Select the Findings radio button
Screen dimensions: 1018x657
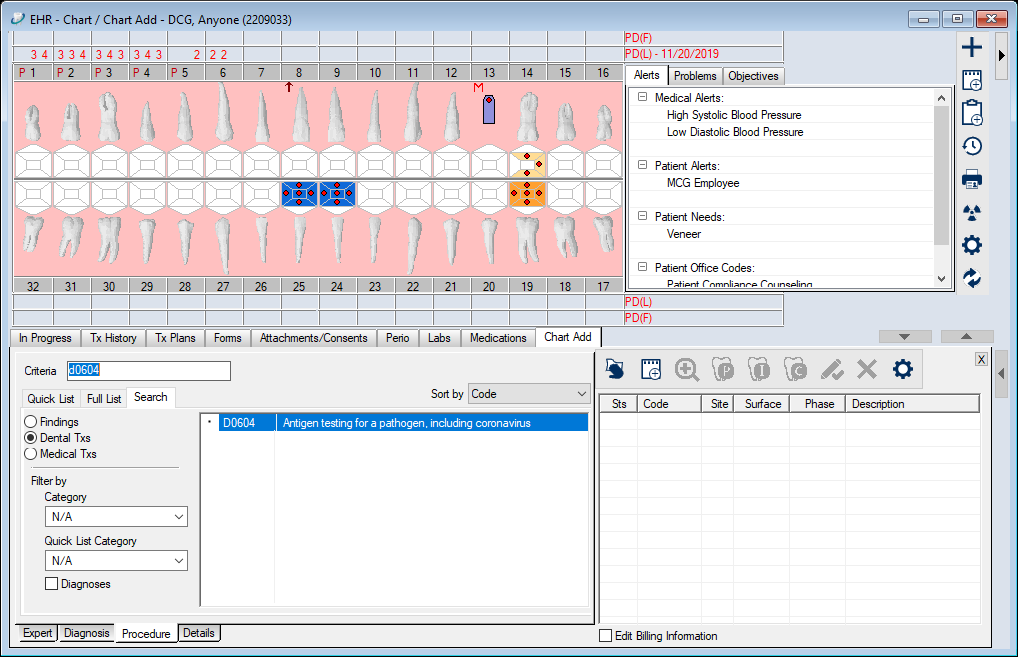[32, 422]
